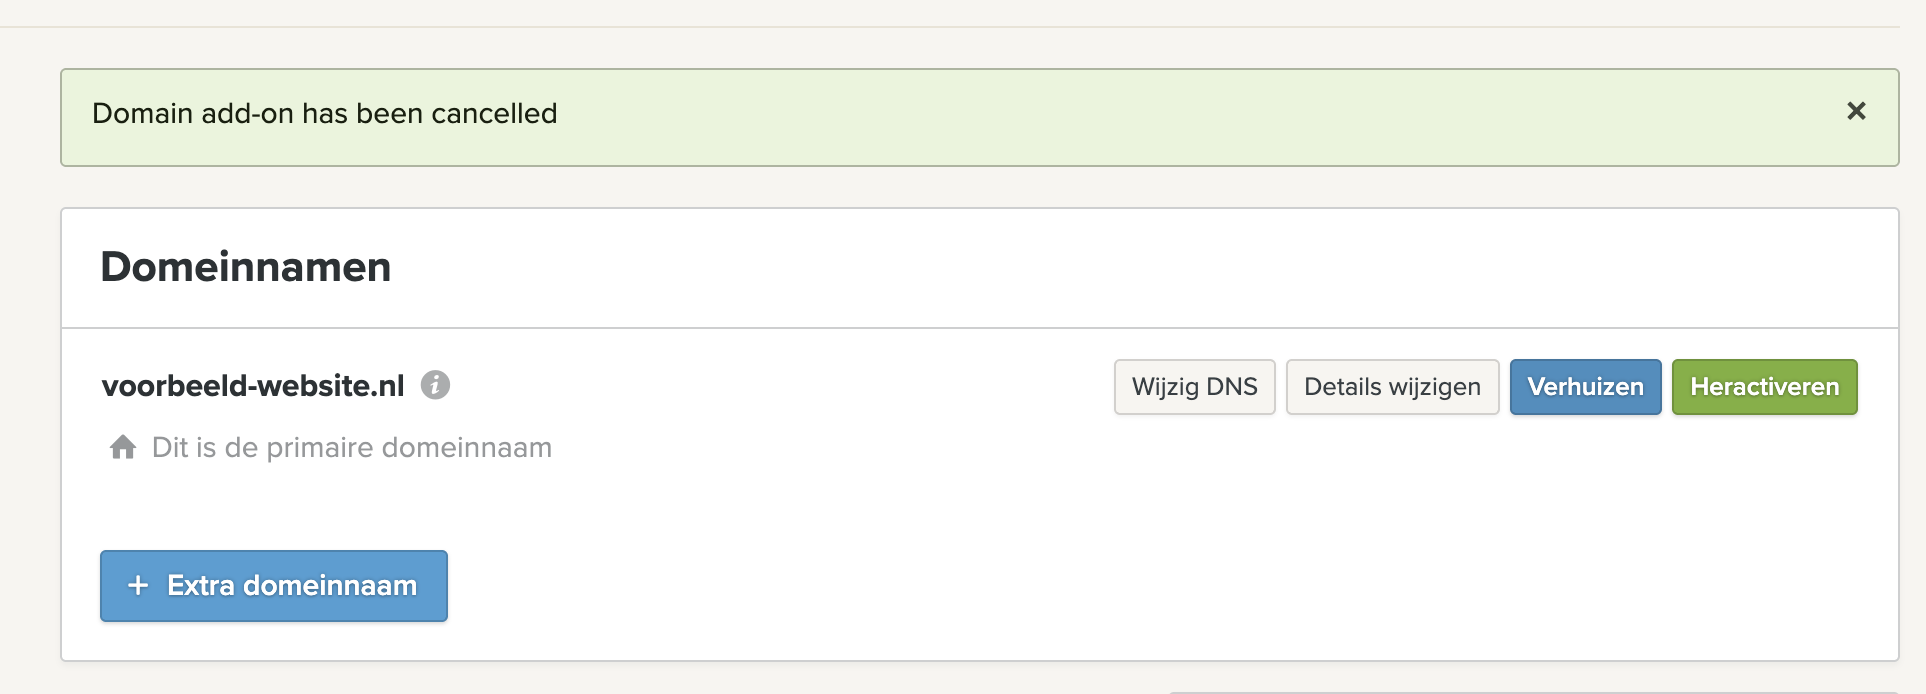Open info icon beside voorbeeld-website.nl
1926x694 pixels.
(x=435, y=385)
